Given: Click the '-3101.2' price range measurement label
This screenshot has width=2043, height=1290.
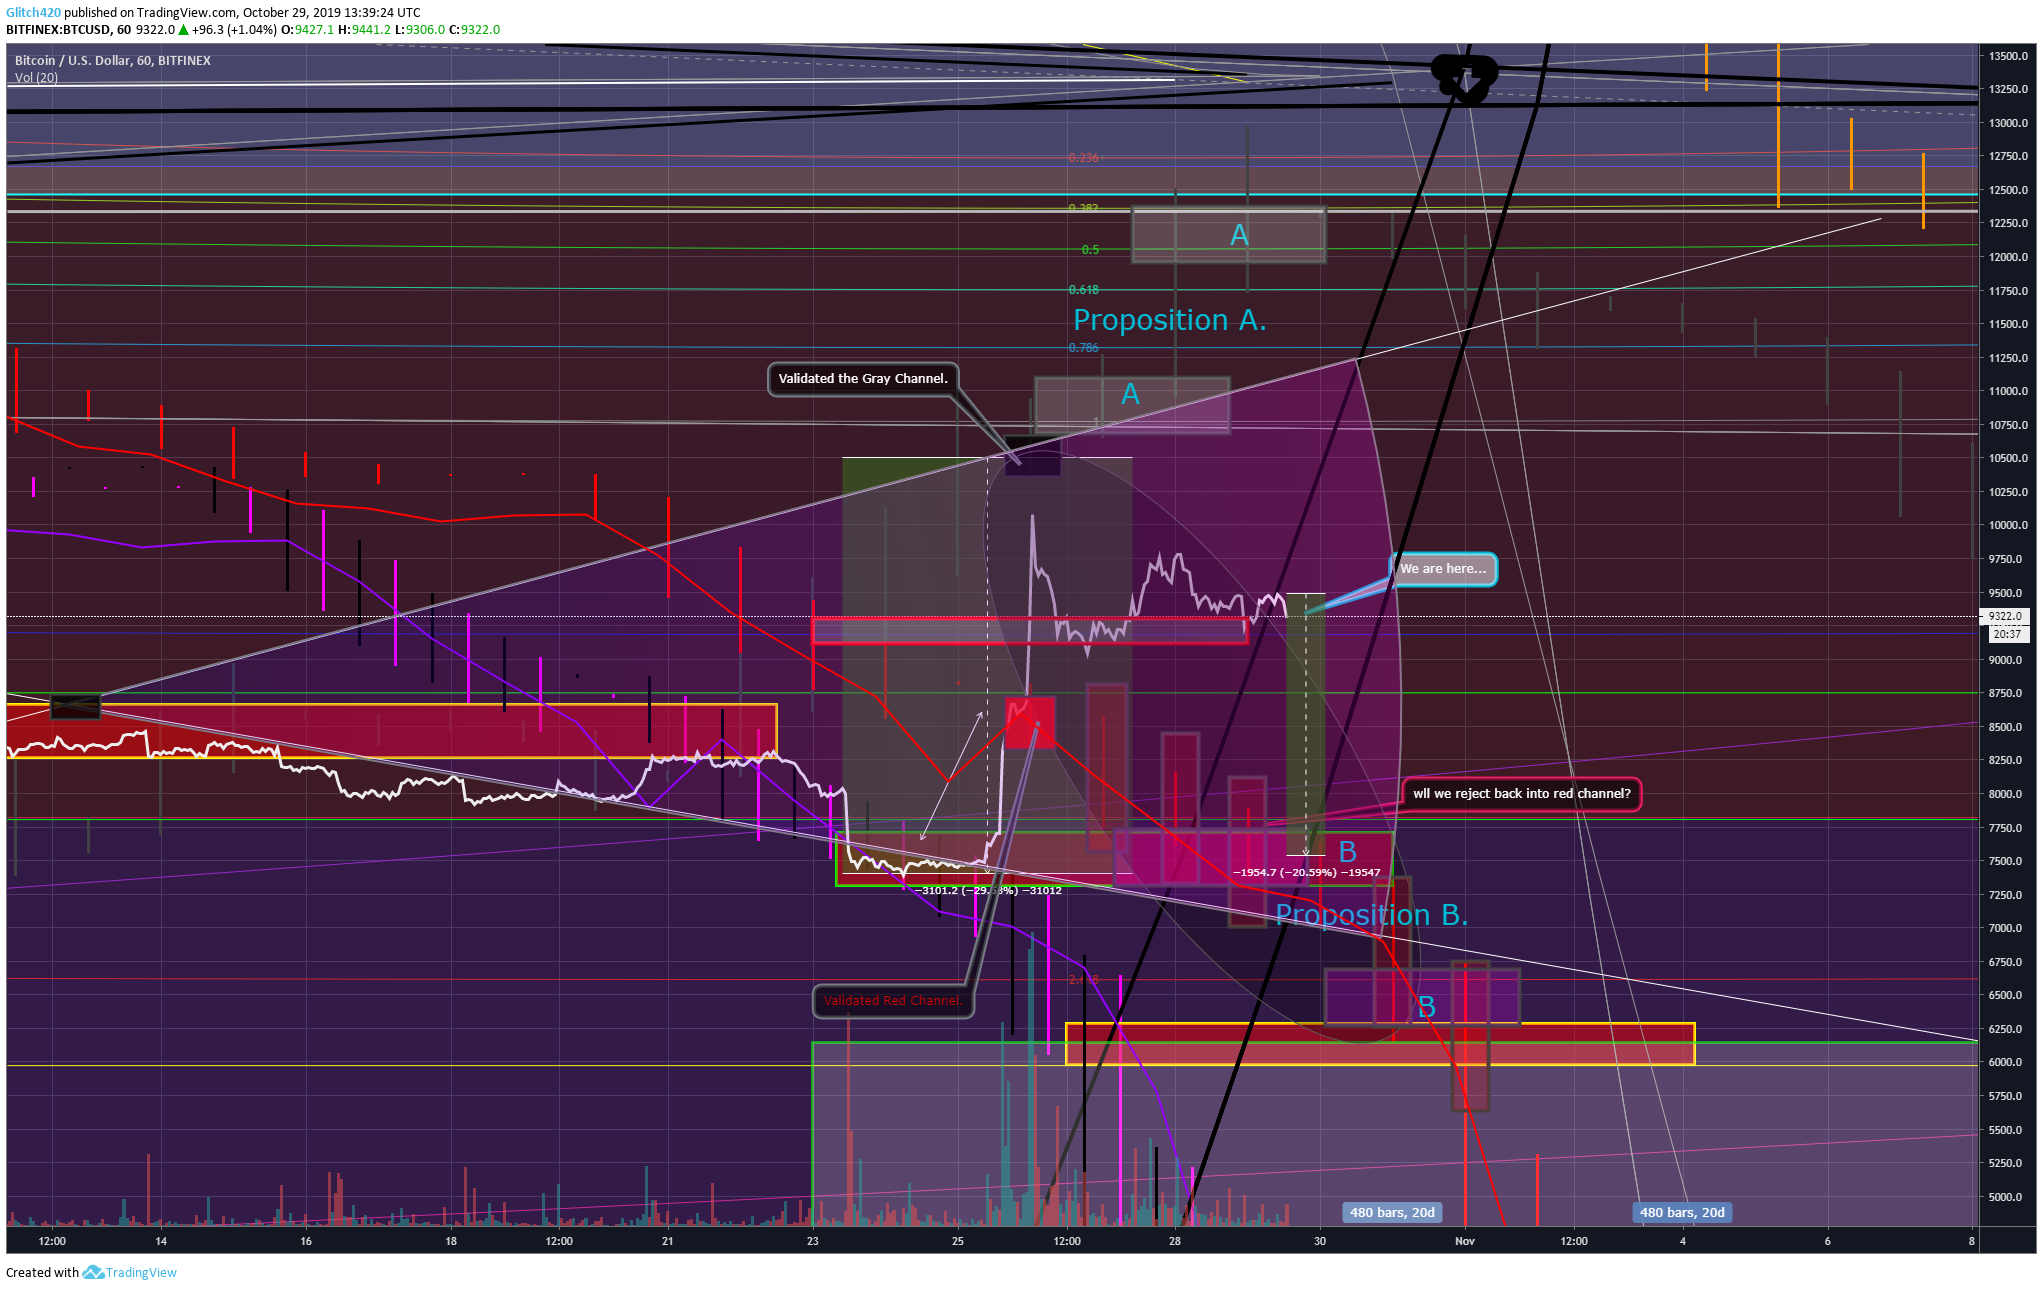Looking at the screenshot, I should tap(988, 891).
